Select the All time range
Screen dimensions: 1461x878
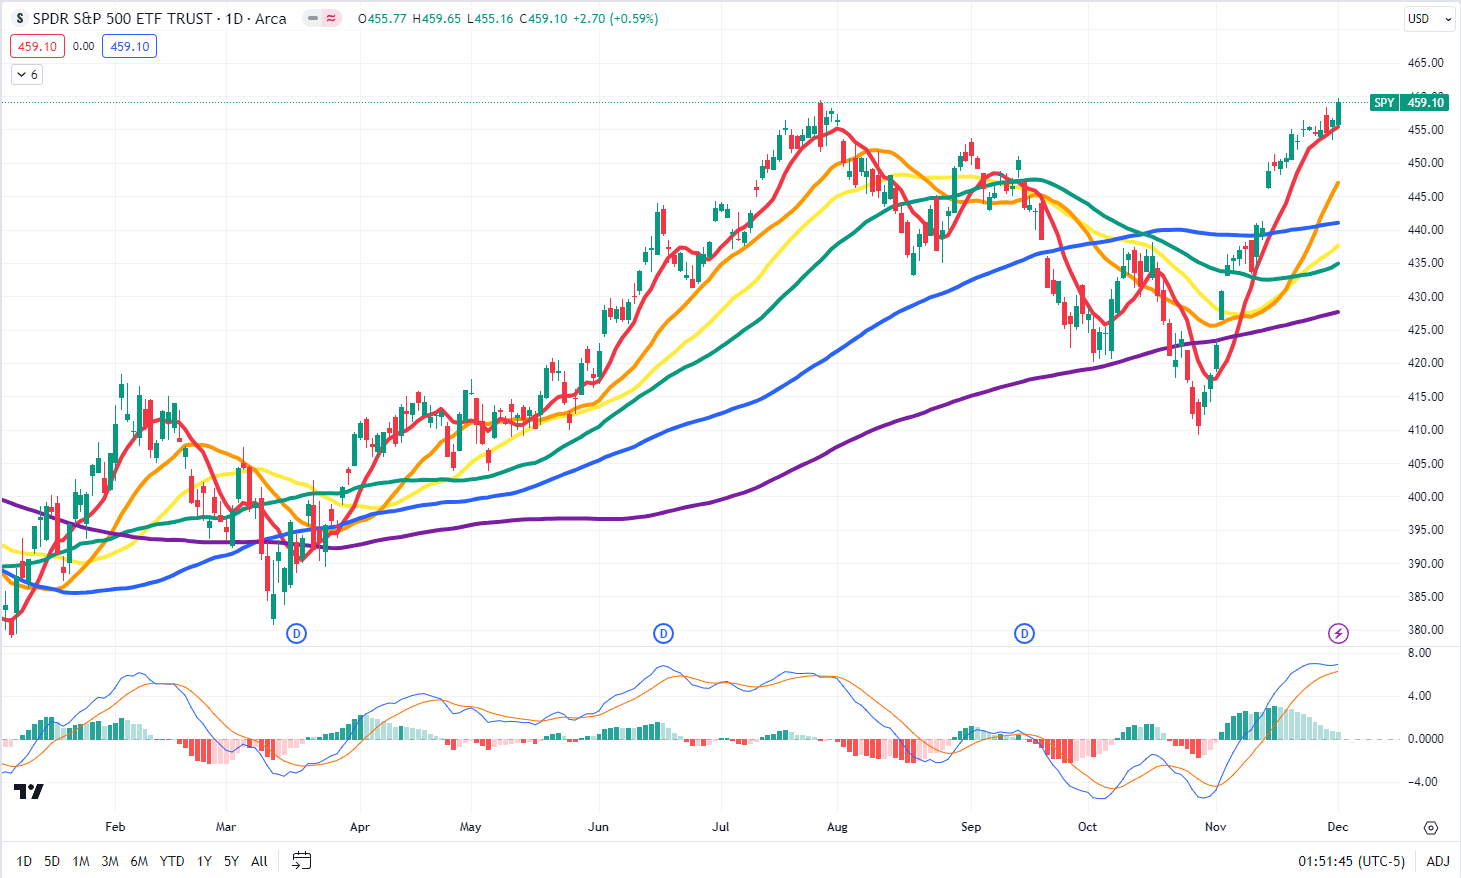click(259, 861)
